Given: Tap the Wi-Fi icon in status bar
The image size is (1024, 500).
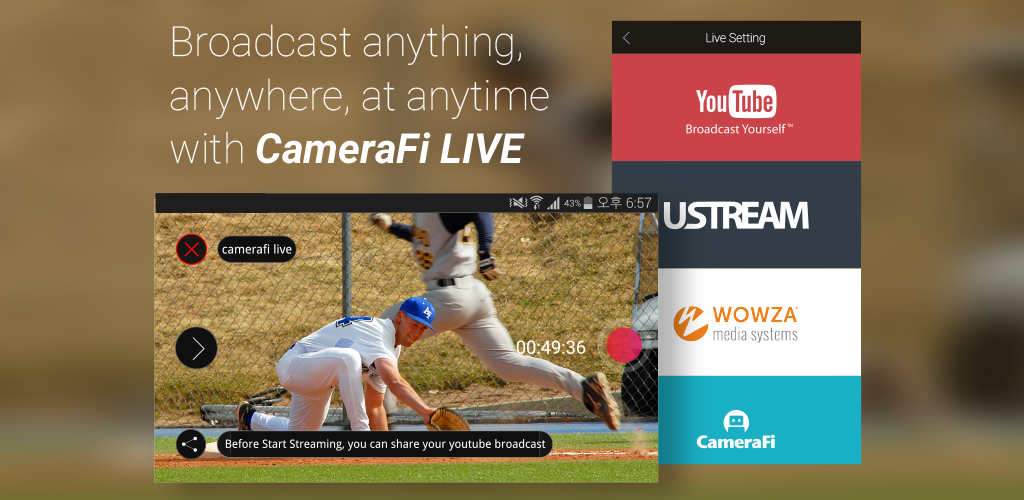Looking at the screenshot, I should pos(536,203).
